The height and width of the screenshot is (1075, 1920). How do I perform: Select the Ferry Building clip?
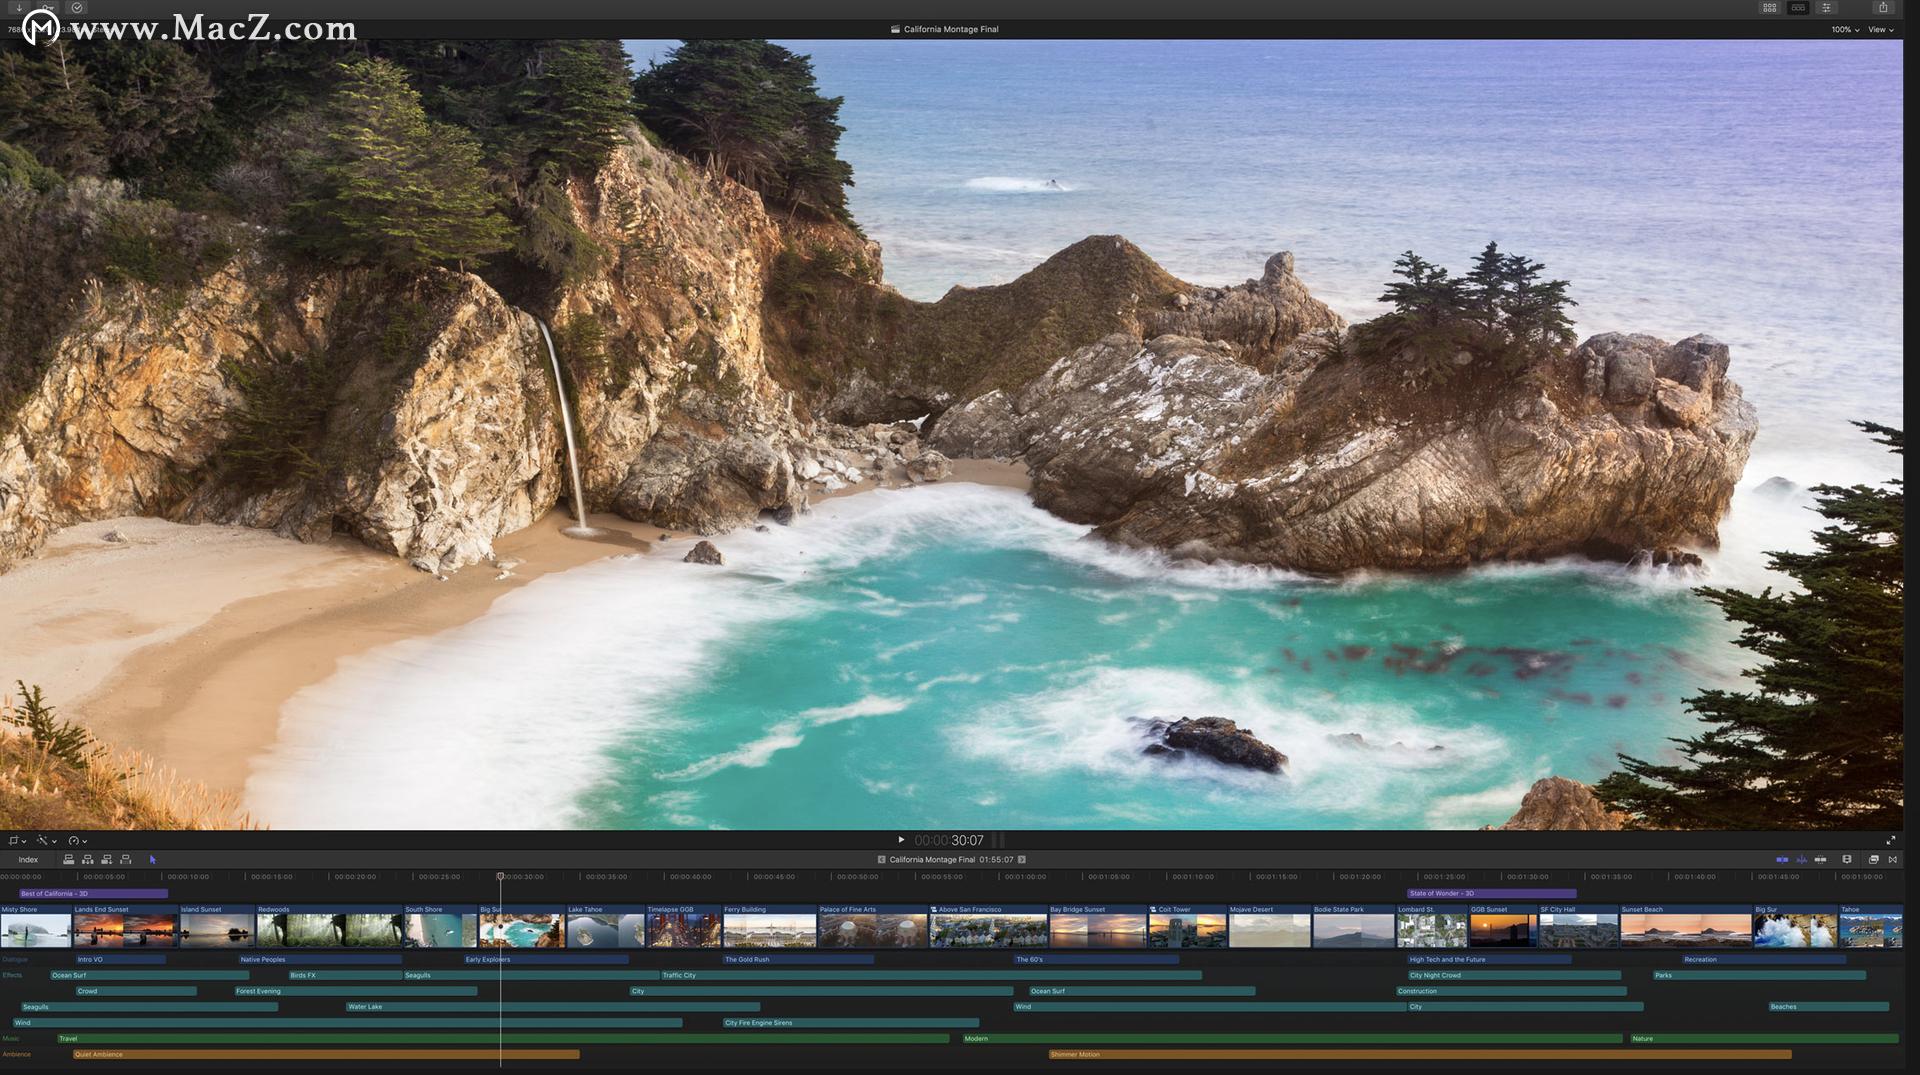click(769, 926)
